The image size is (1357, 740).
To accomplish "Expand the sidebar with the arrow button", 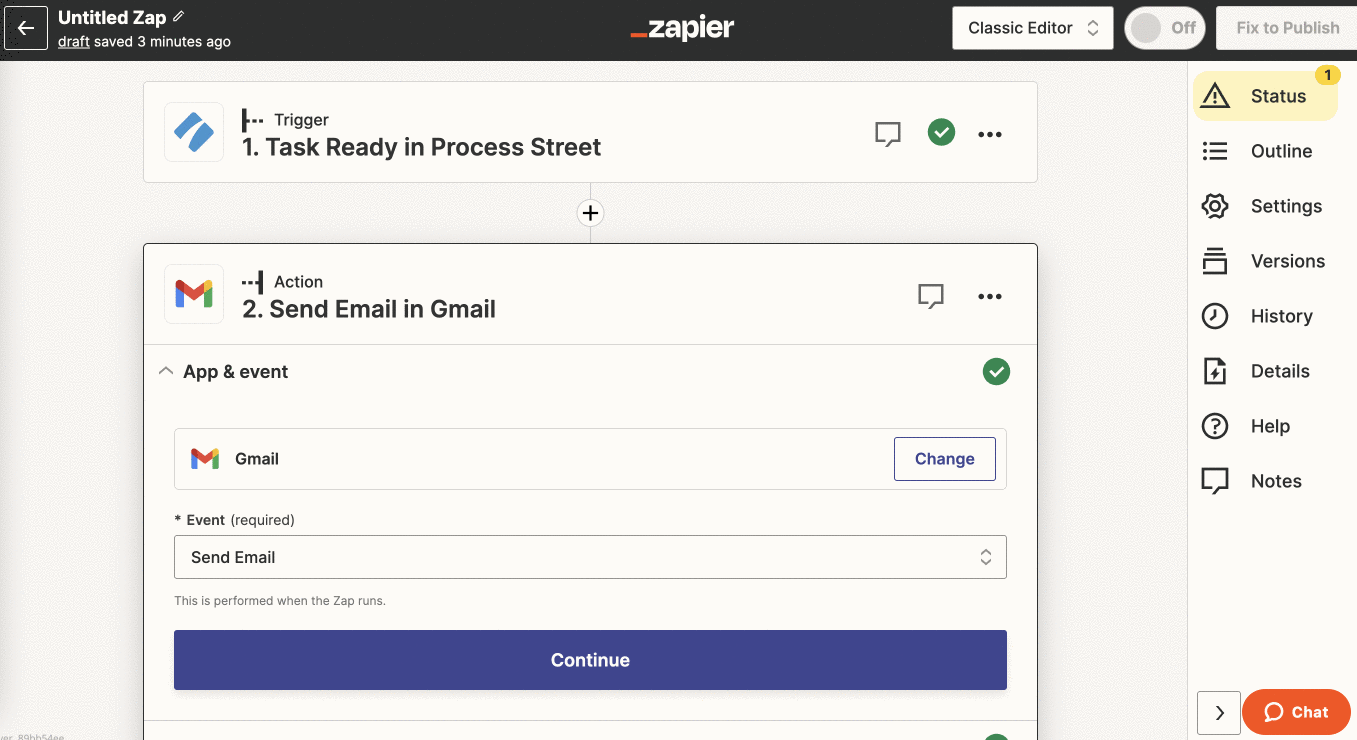I will click(1219, 713).
